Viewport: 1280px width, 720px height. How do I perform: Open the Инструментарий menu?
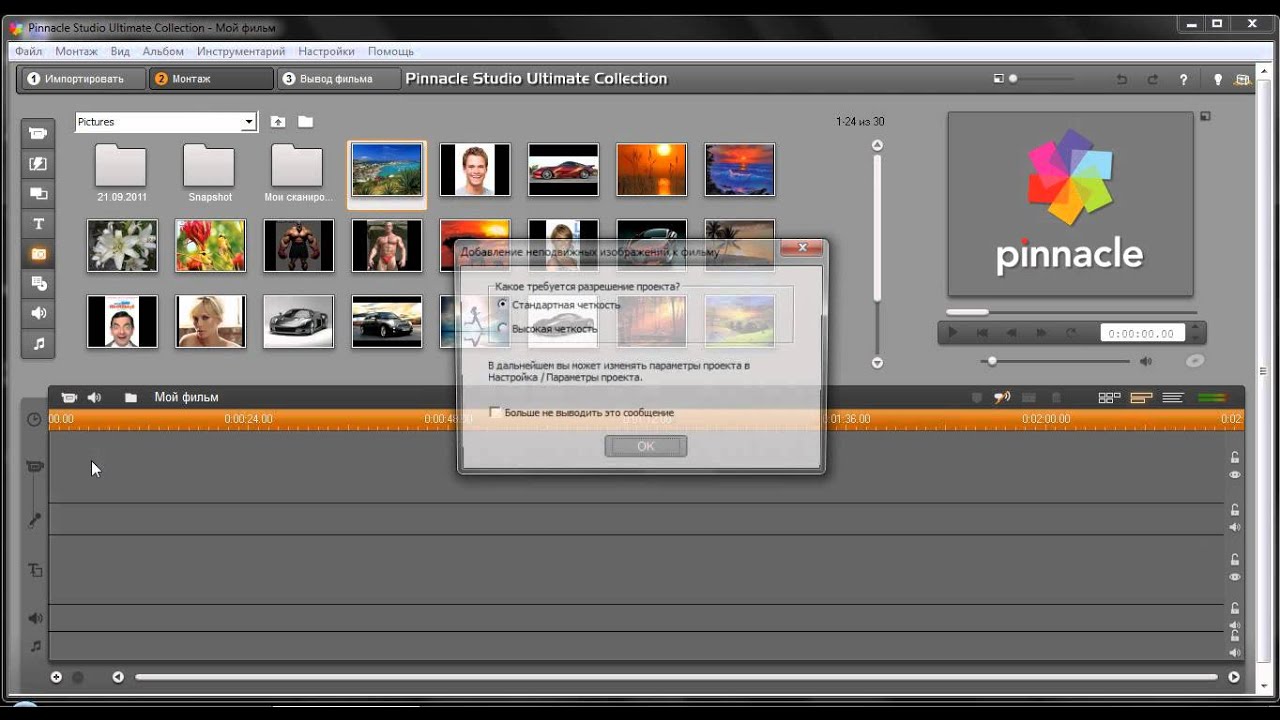tap(241, 51)
